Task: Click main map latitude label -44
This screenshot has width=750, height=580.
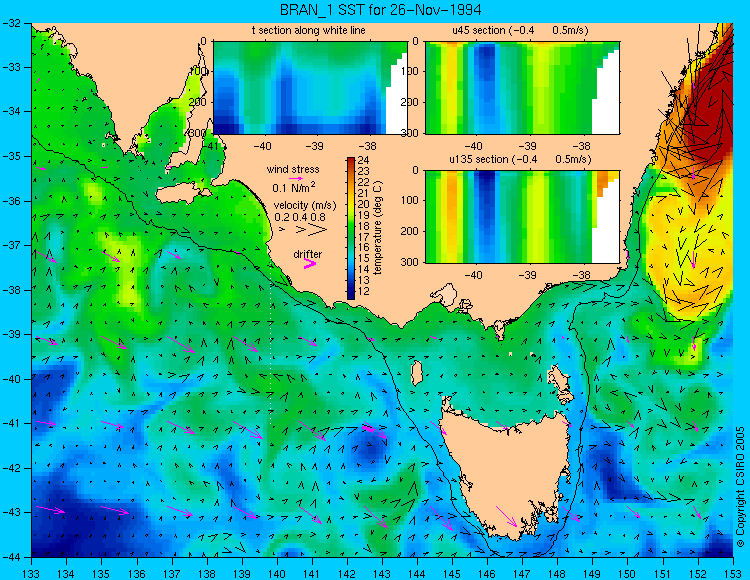Action: tap(11, 557)
